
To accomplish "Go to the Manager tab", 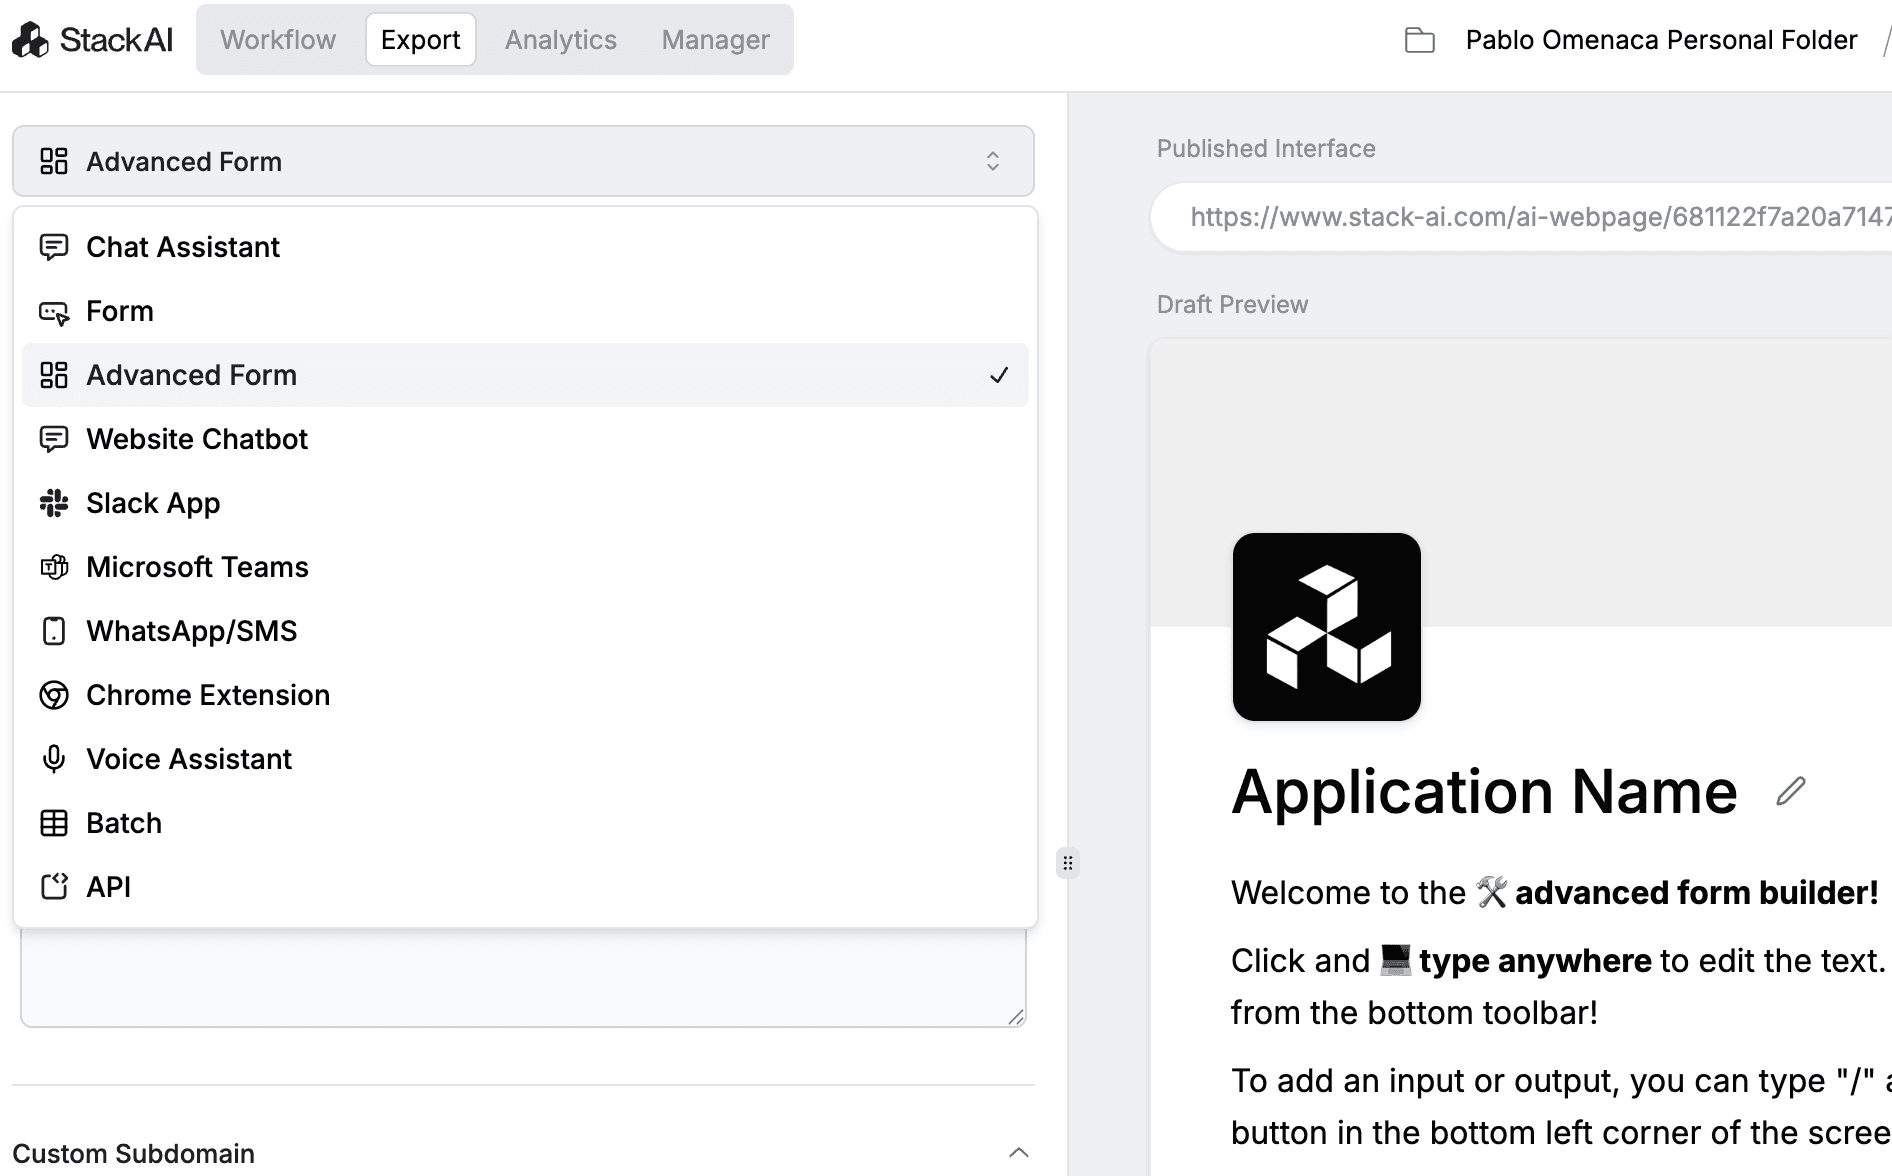I will pyautogui.click(x=715, y=40).
